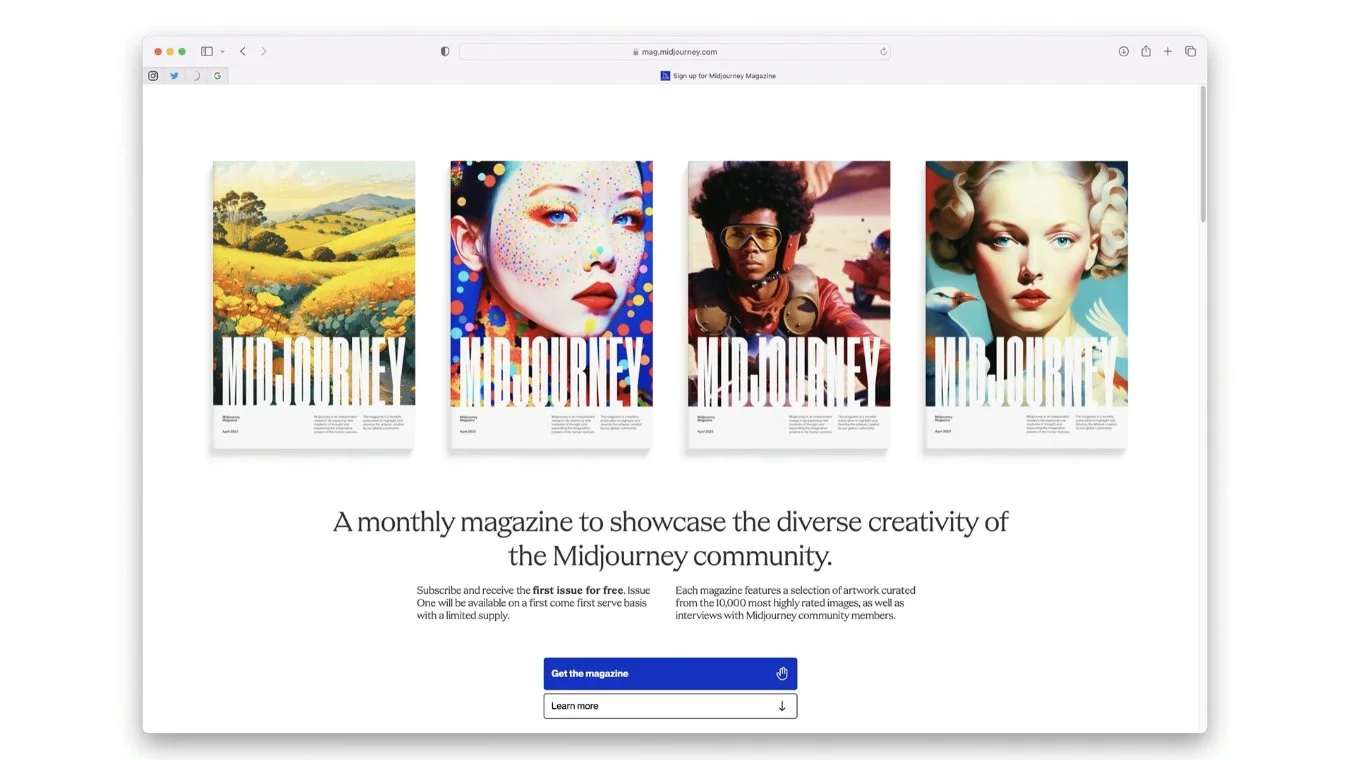Open the afro goggles pilot magazine cover
Viewport: 1354px width, 760px height.
coord(789,306)
